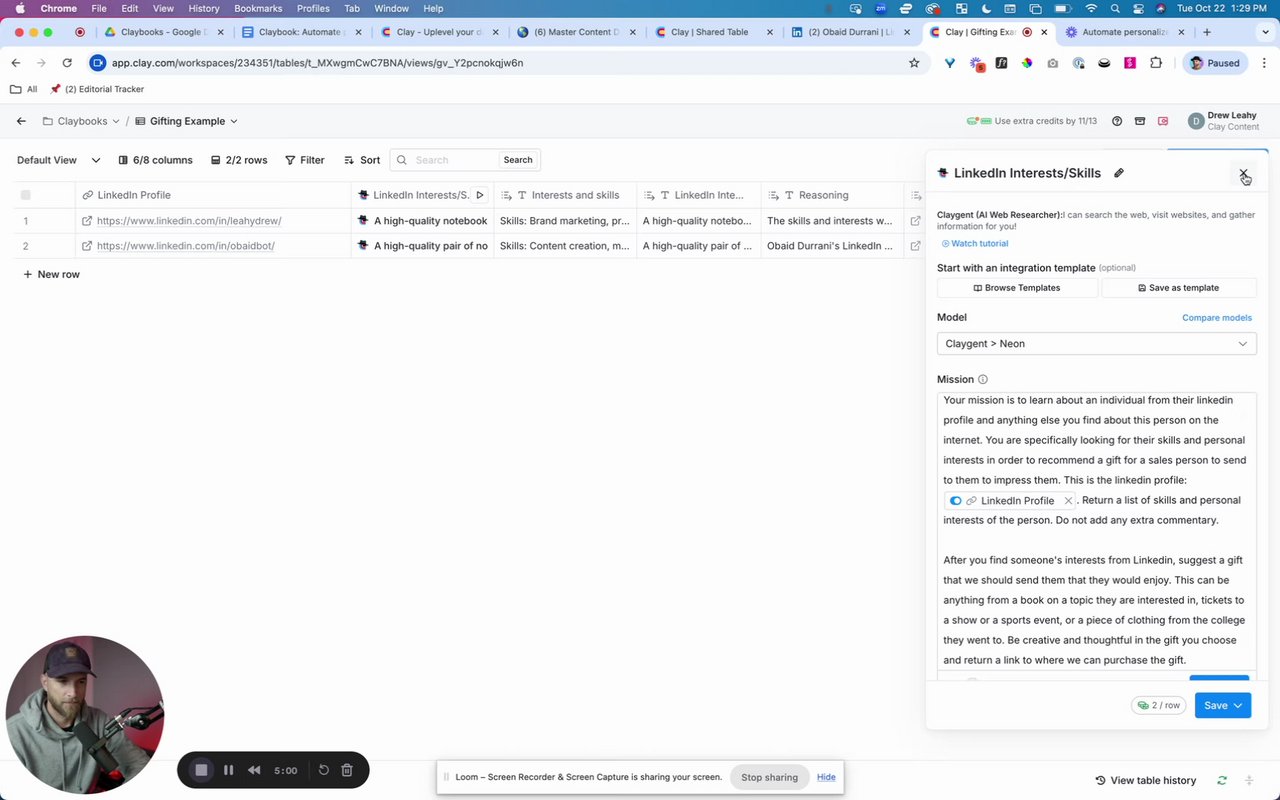The width and height of the screenshot is (1280, 800).
Task: Toggle the LinkedIn Profile variable switch in Mission
Action: pos(956,501)
